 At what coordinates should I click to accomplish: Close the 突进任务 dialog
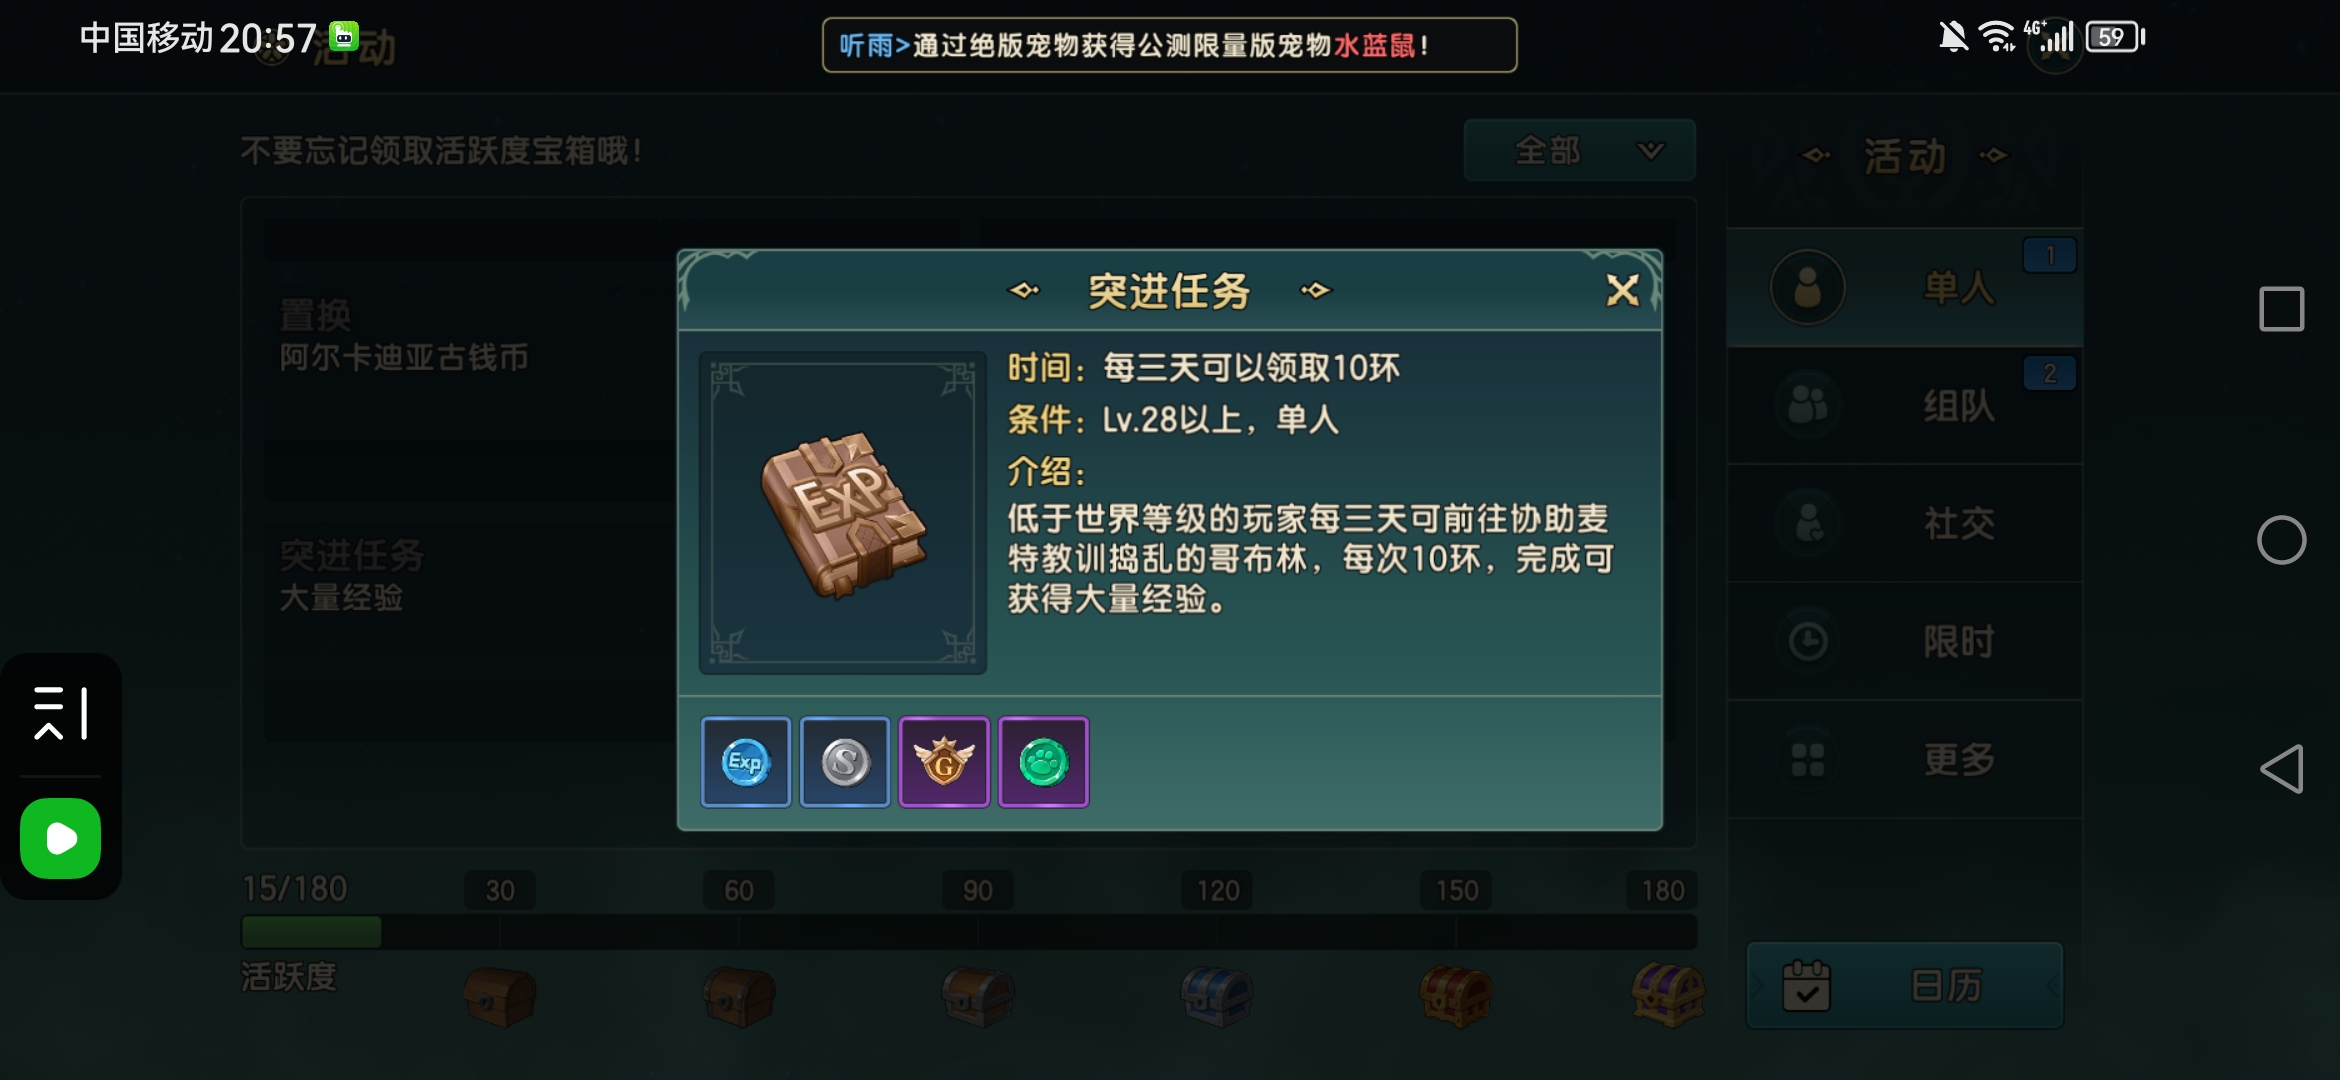pyautogui.click(x=1622, y=291)
